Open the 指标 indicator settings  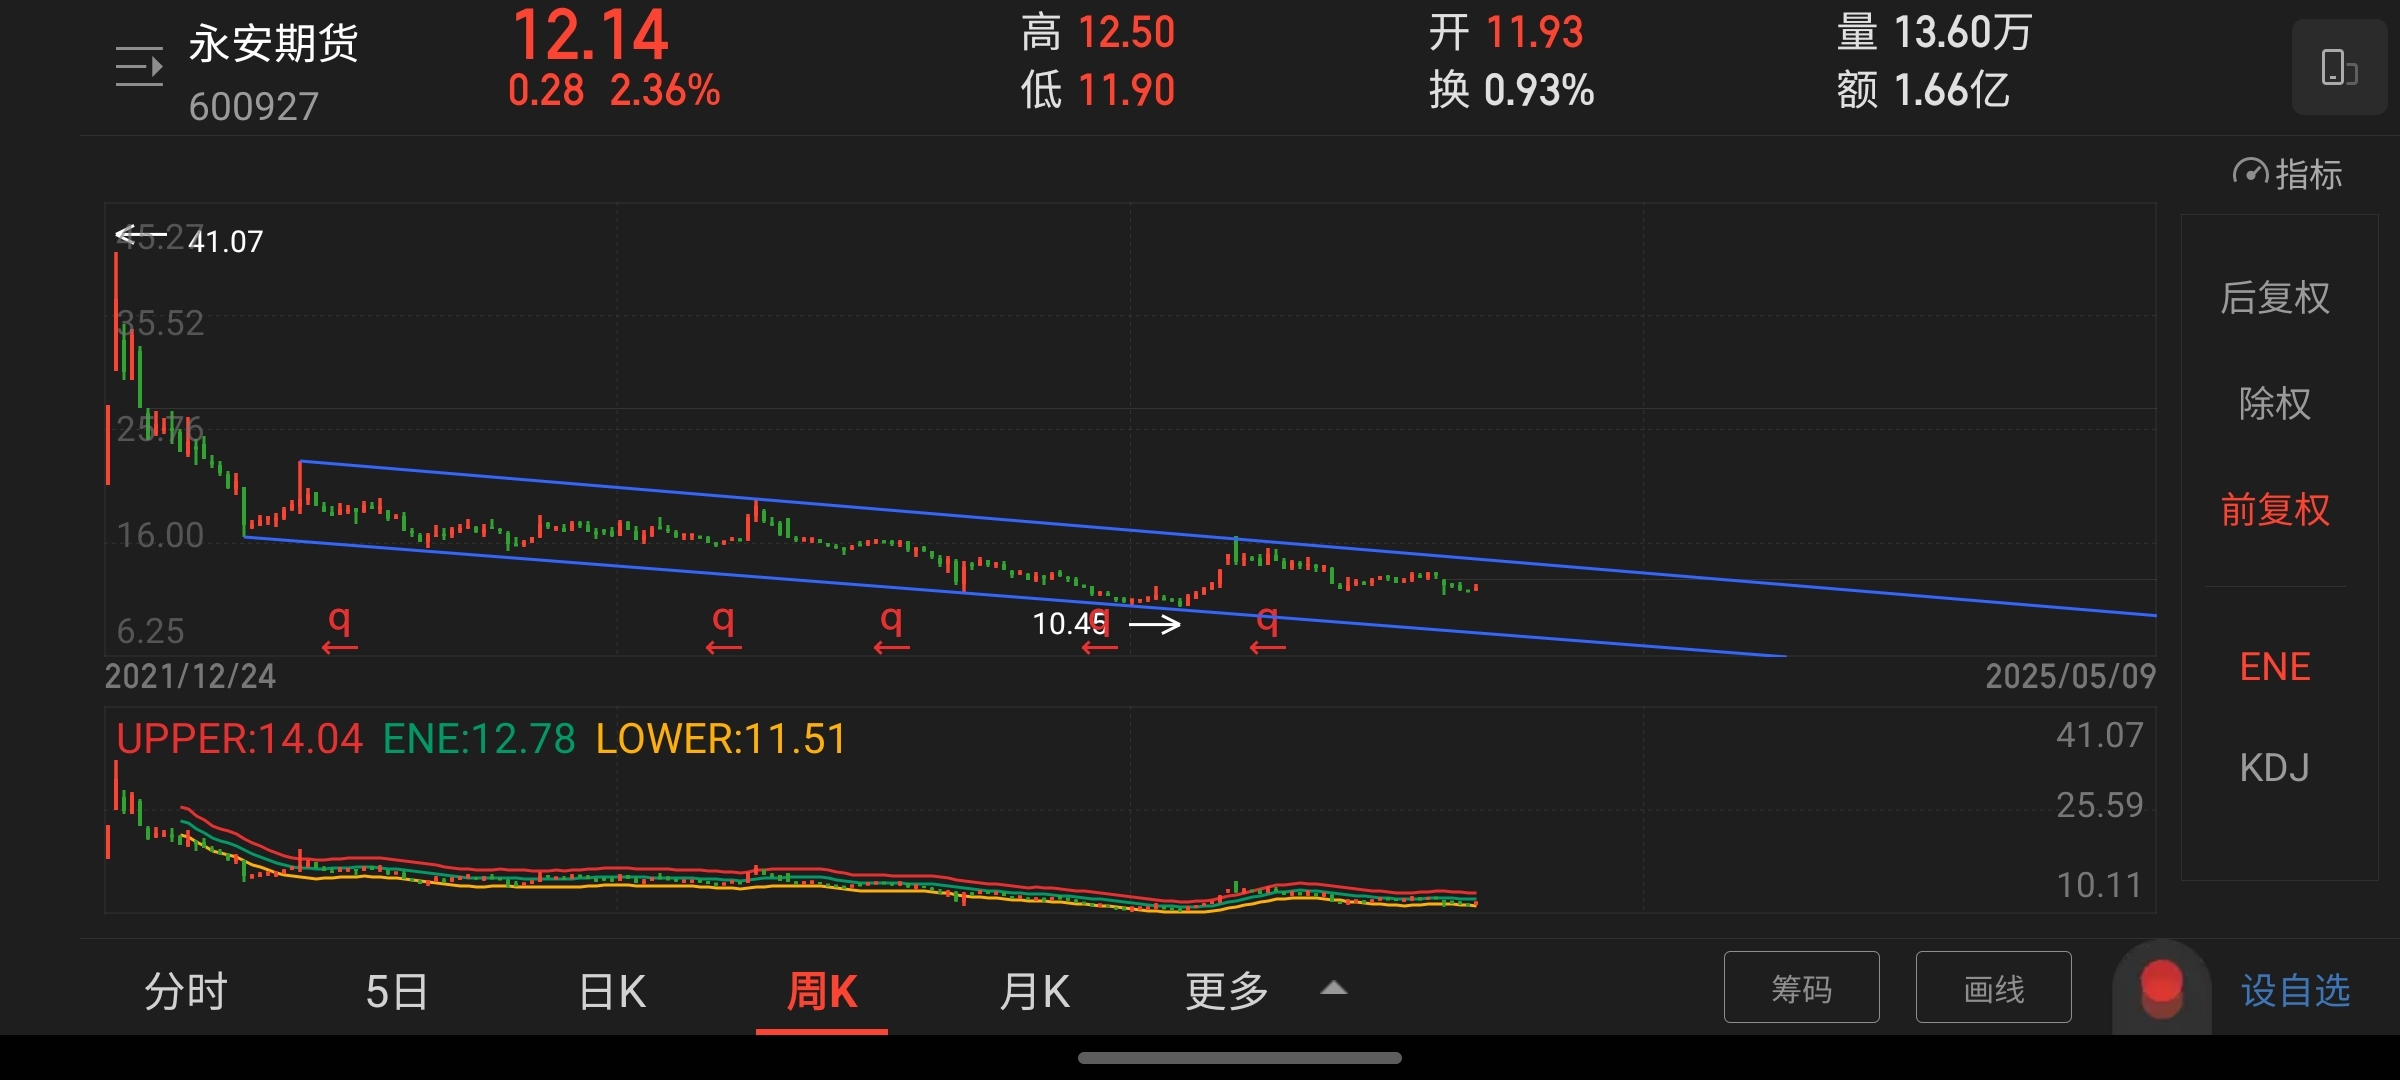point(2288,174)
